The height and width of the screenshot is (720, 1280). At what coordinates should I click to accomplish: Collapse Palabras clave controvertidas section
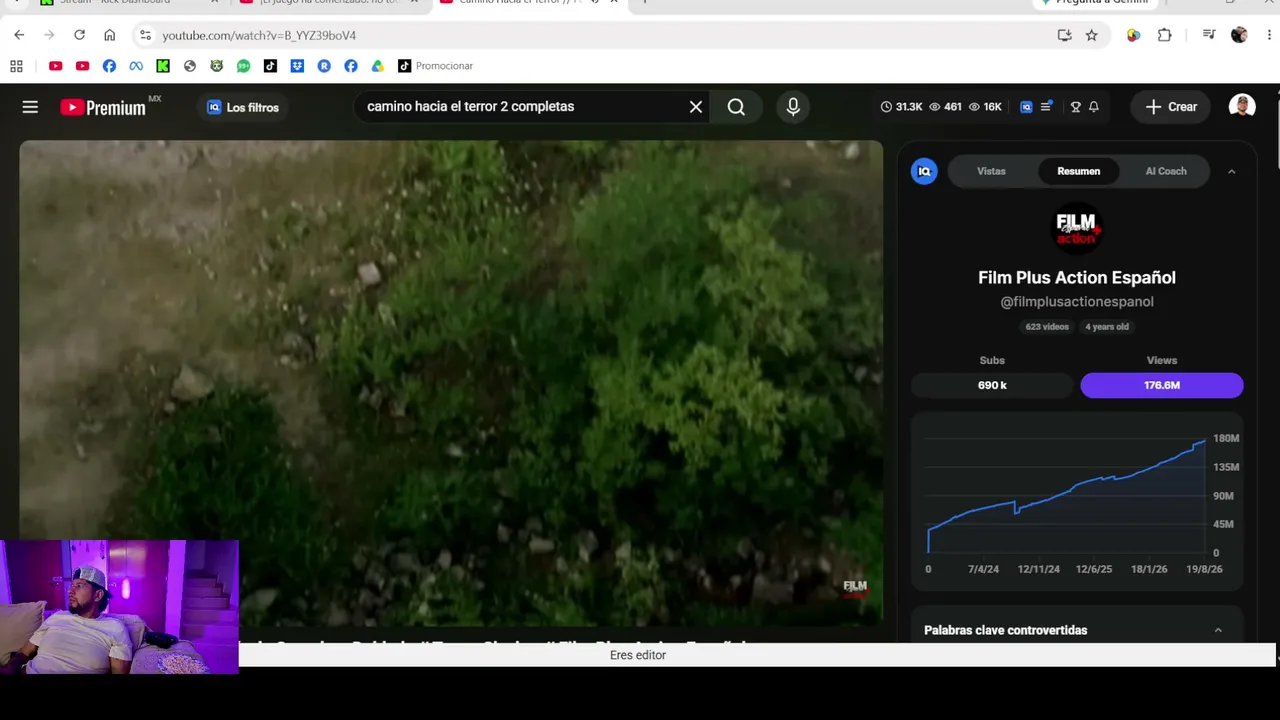pyautogui.click(x=1218, y=630)
